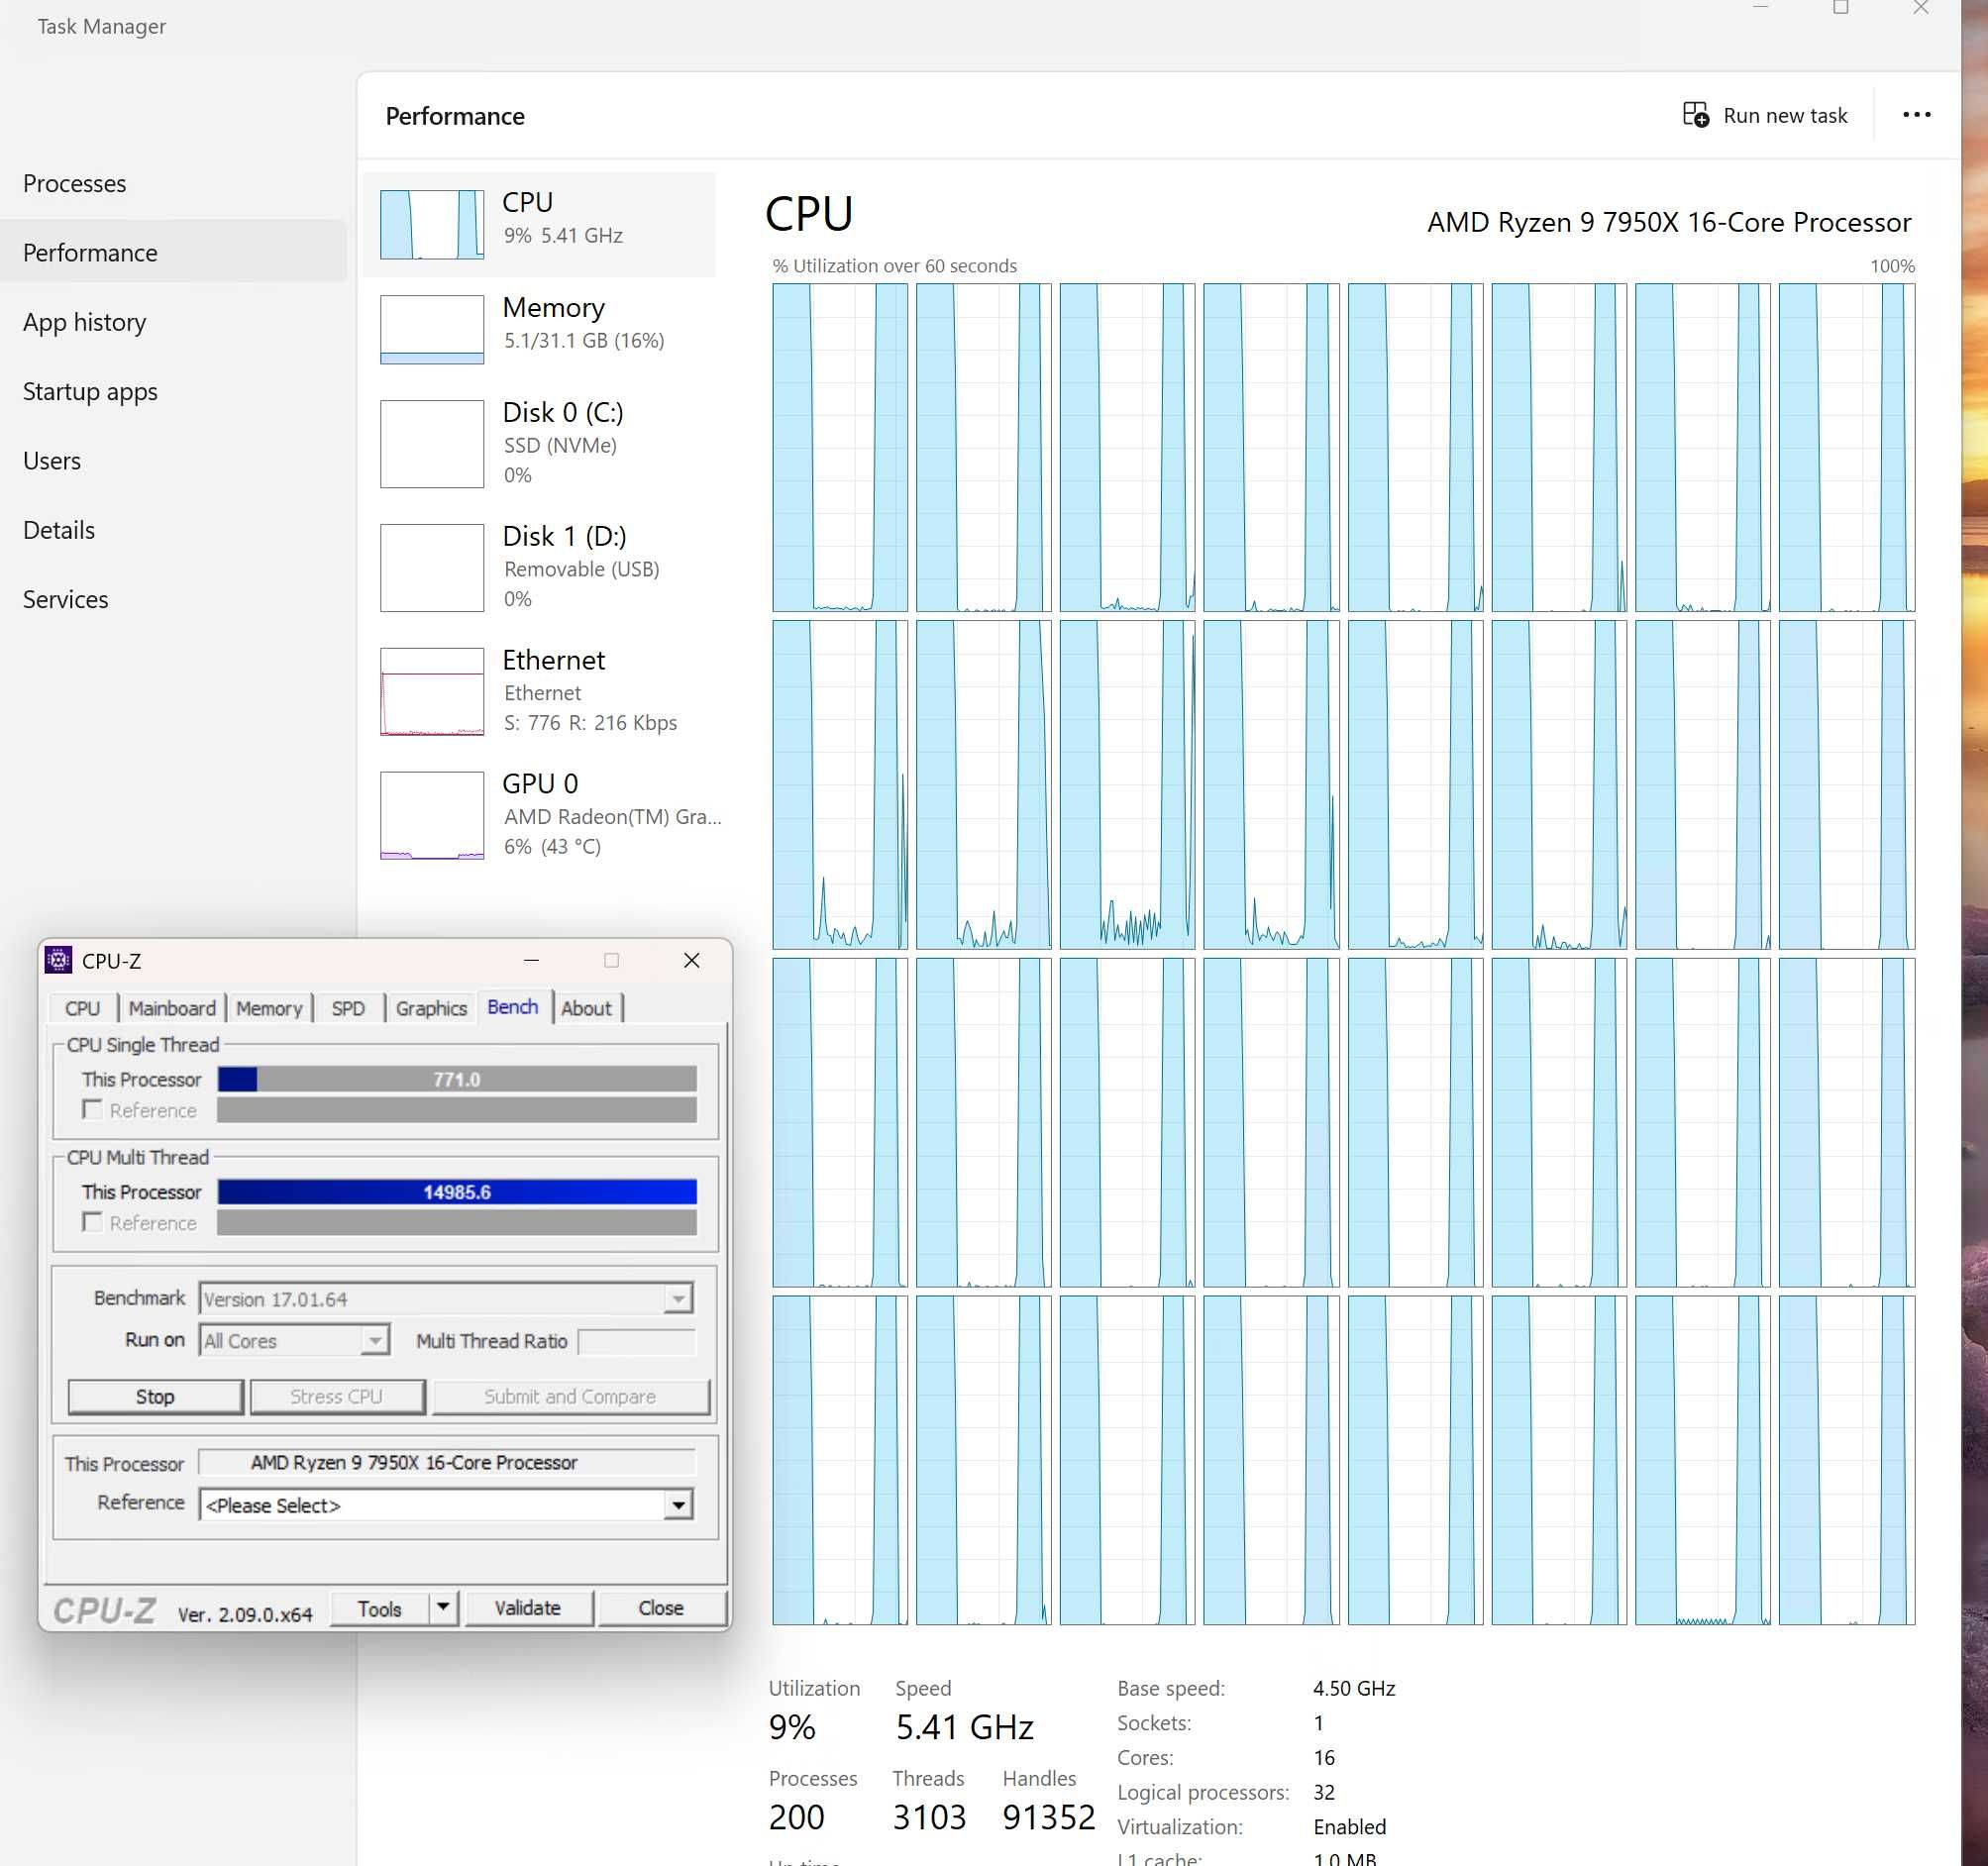Click the Stress CPU button
Screen dimensions: 1988x1866
pyautogui.click(x=337, y=1396)
